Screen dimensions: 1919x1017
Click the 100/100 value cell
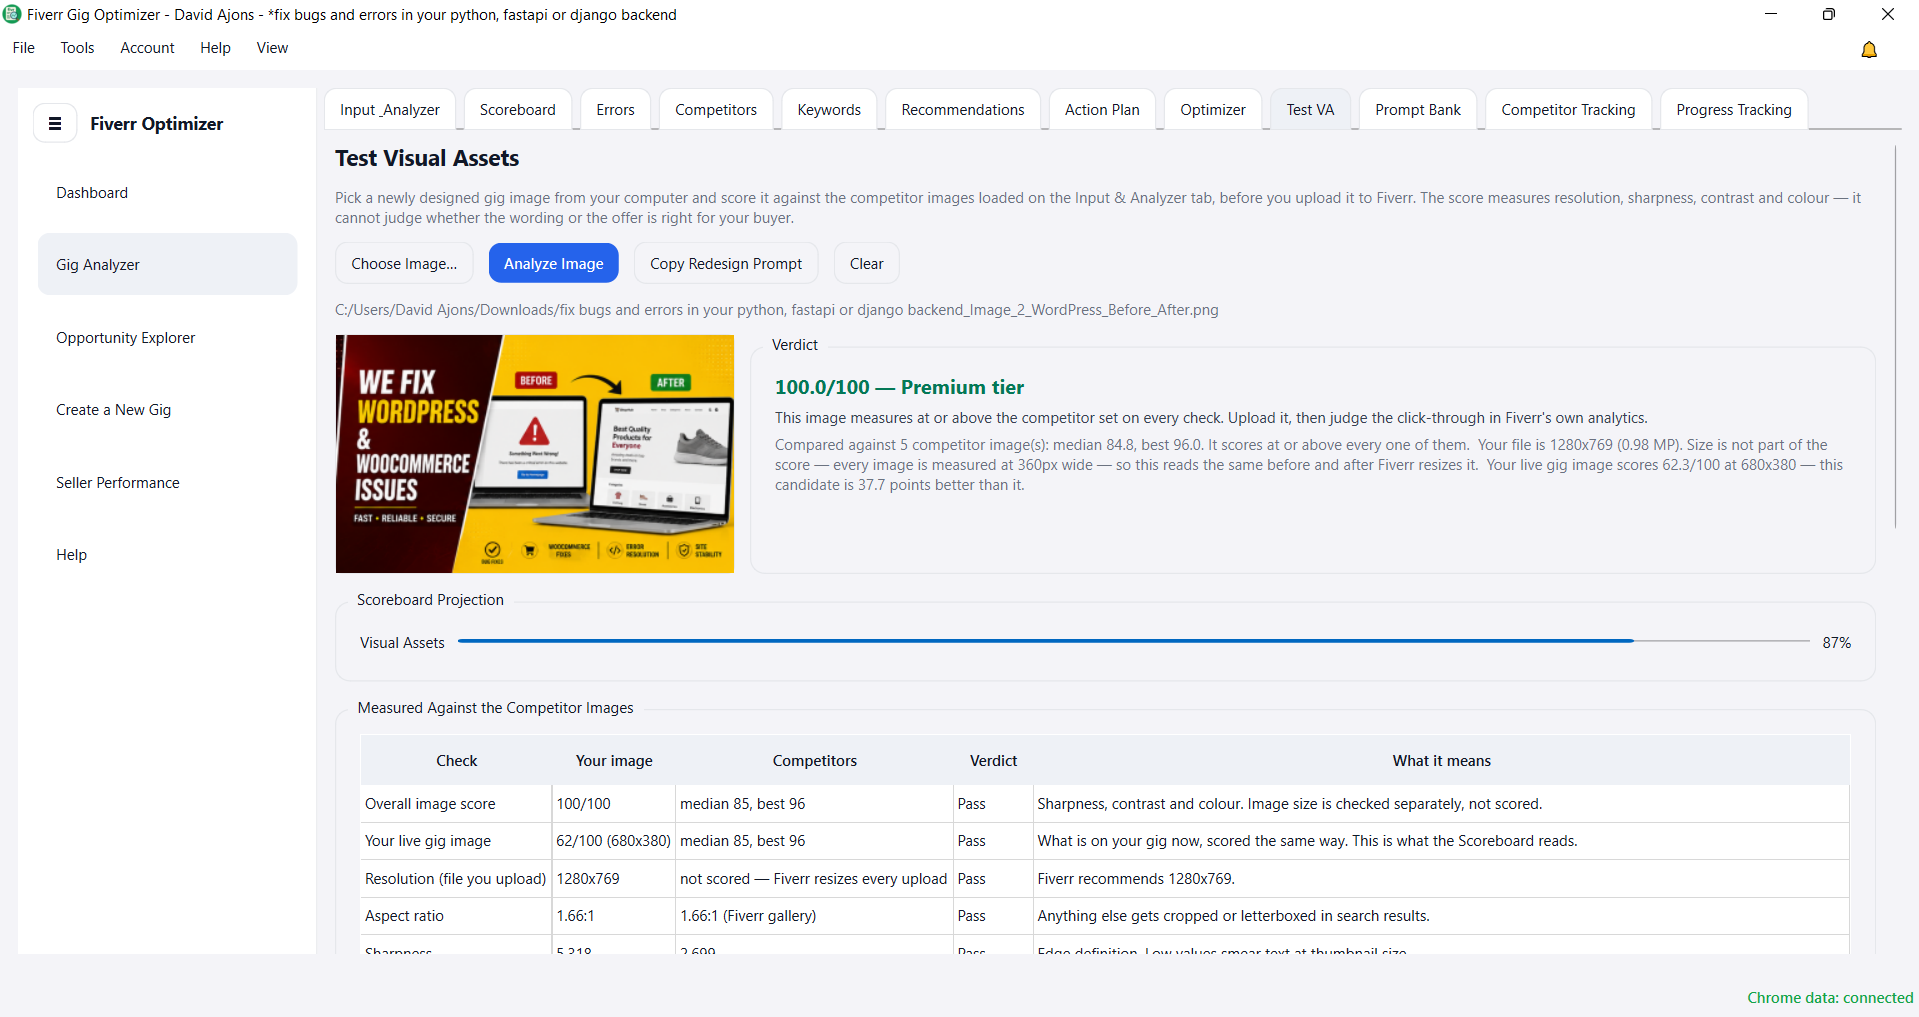click(x=614, y=804)
